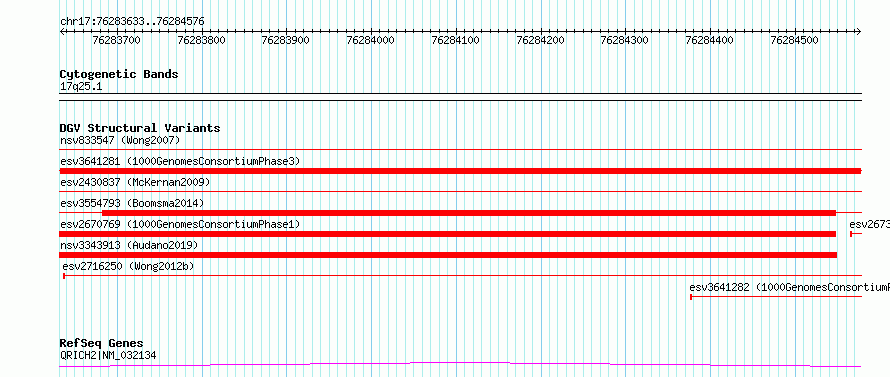Click the DGV Structural Variants track heading

(140, 128)
